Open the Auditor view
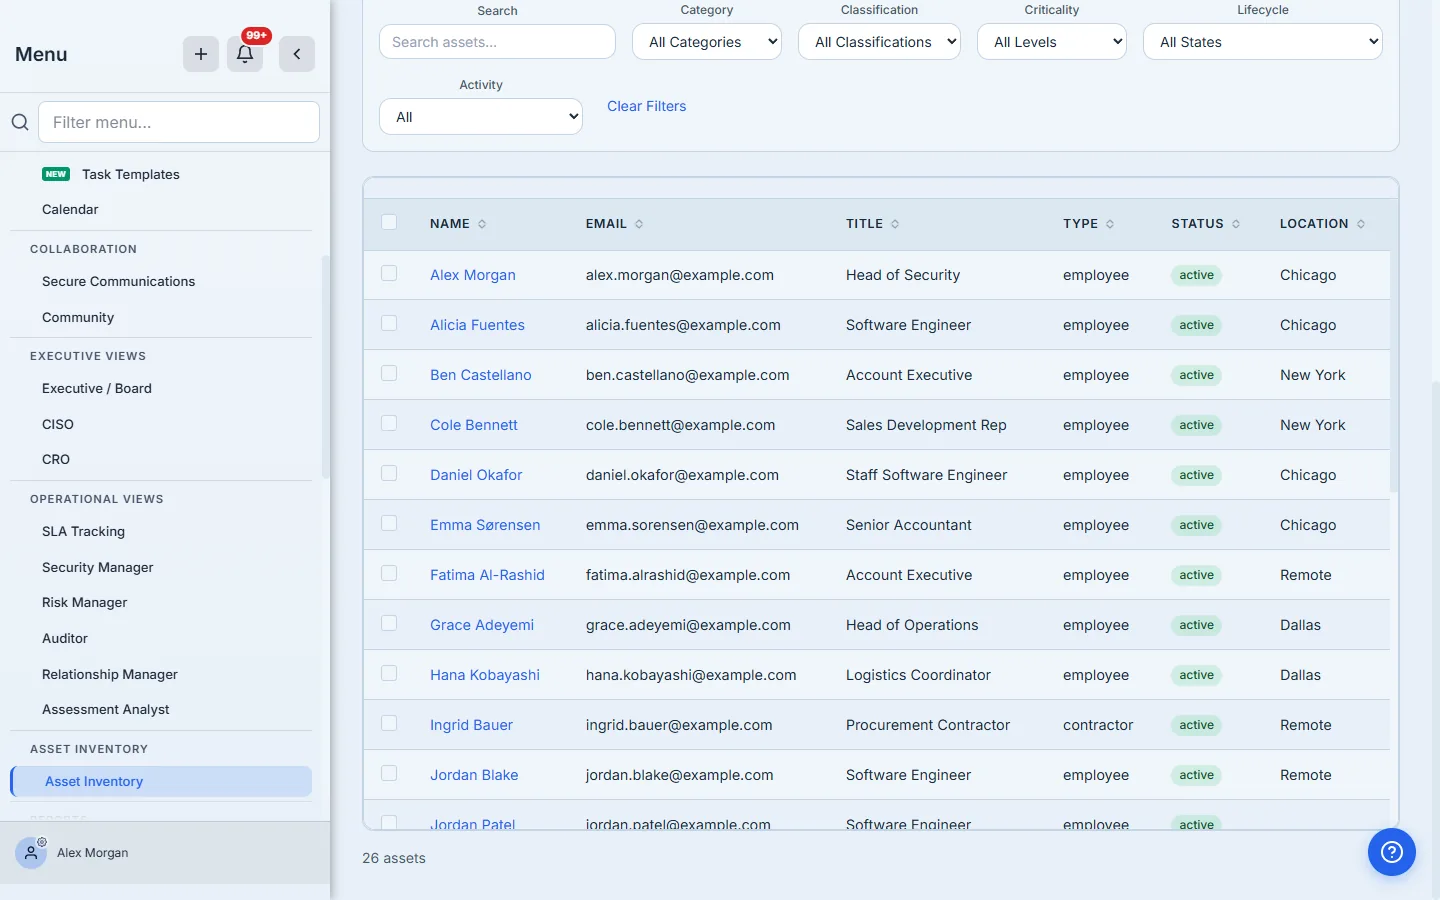The image size is (1440, 900). coord(65,638)
